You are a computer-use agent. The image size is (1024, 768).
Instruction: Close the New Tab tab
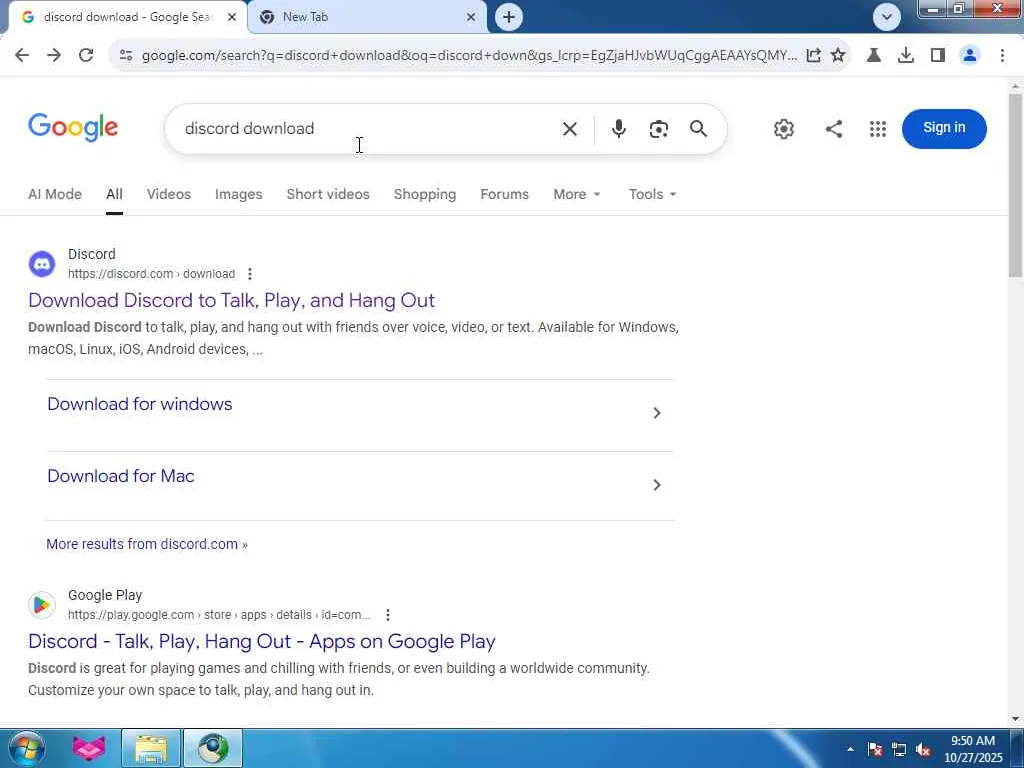(x=471, y=17)
